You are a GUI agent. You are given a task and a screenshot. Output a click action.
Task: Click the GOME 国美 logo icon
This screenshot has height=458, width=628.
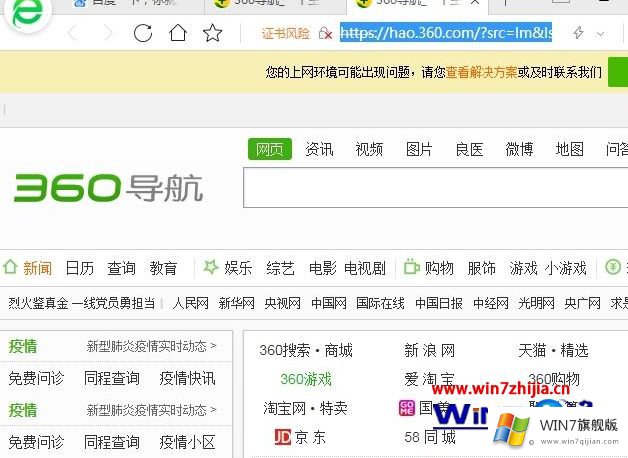(x=407, y=408)
